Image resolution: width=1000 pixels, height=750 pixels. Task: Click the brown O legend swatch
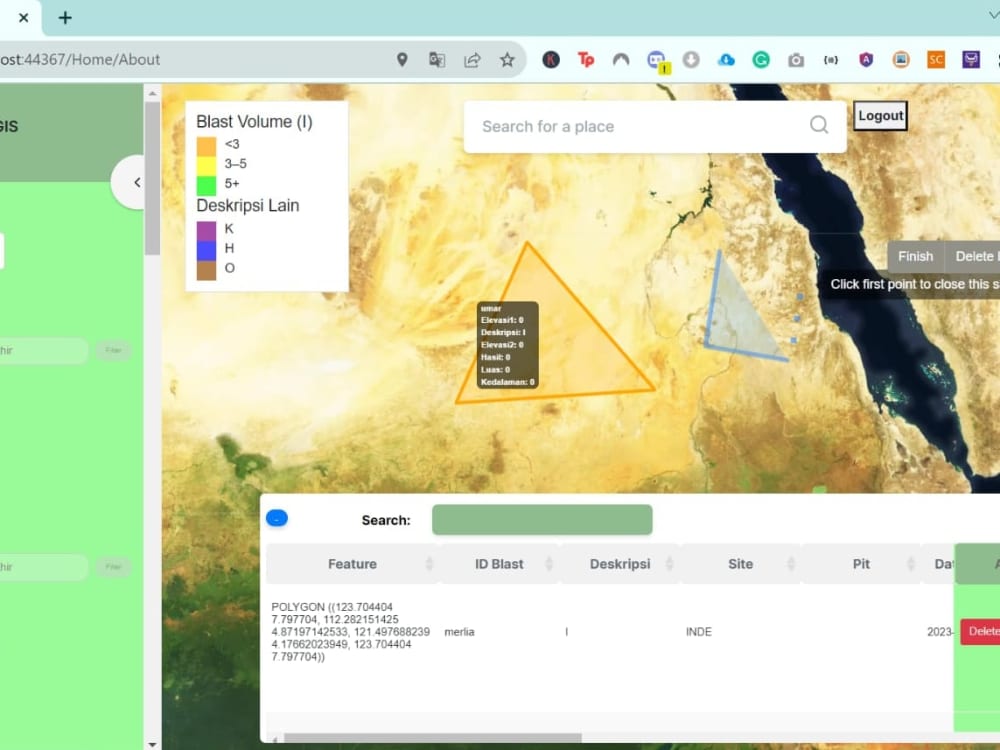(x=206, y=270)
